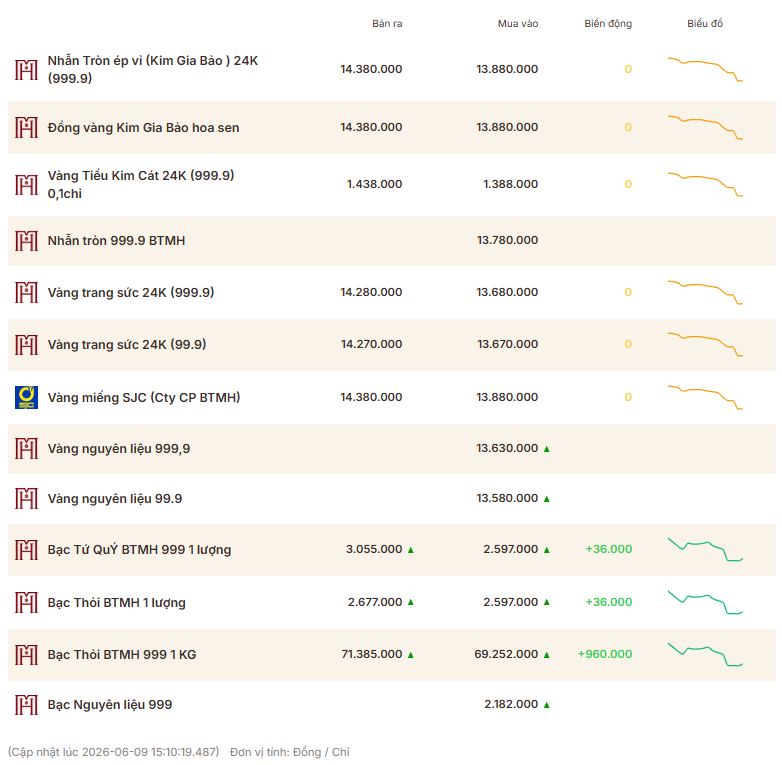This screenshot has height=765, width=782.
Task: Click the 1.388.000 buy price
Action: coord(510,184)
